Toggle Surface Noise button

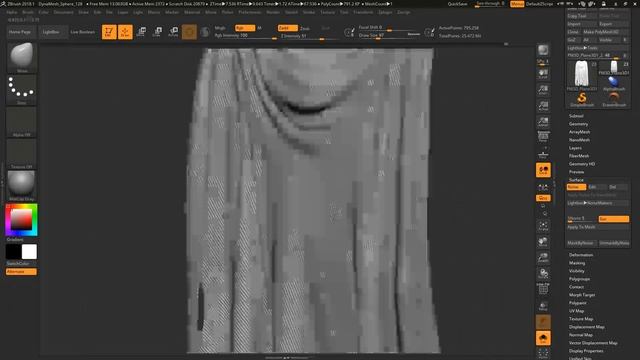pos(576,187)
